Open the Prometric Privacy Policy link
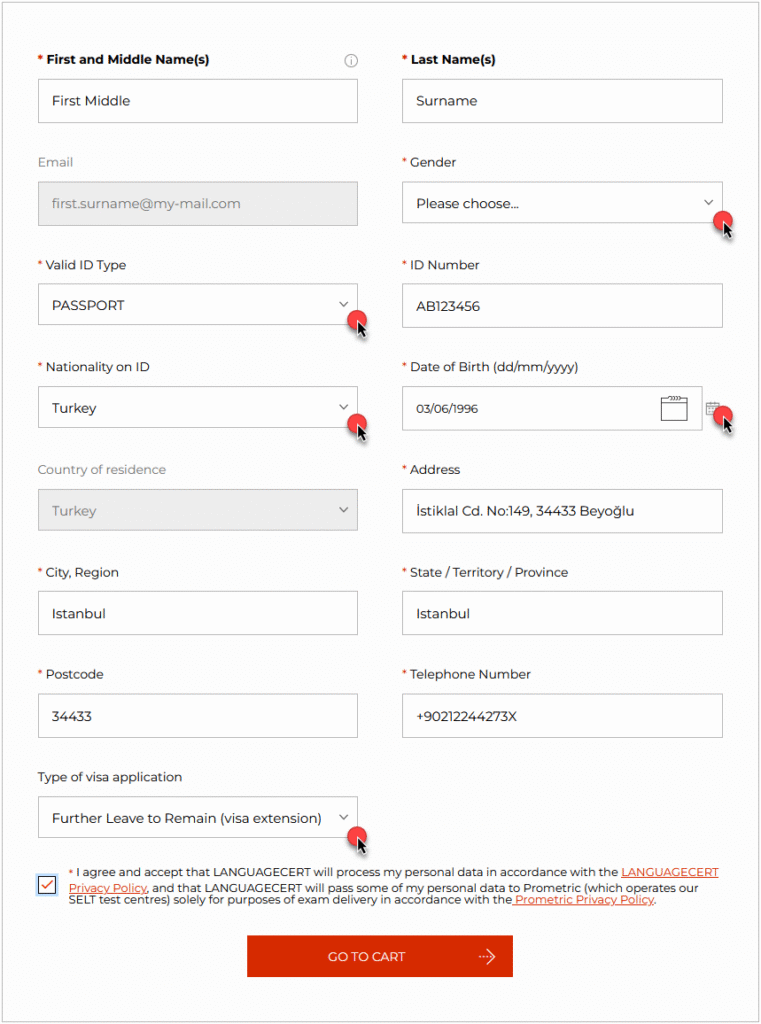The image size is (761, 1024). click(583, 900)
